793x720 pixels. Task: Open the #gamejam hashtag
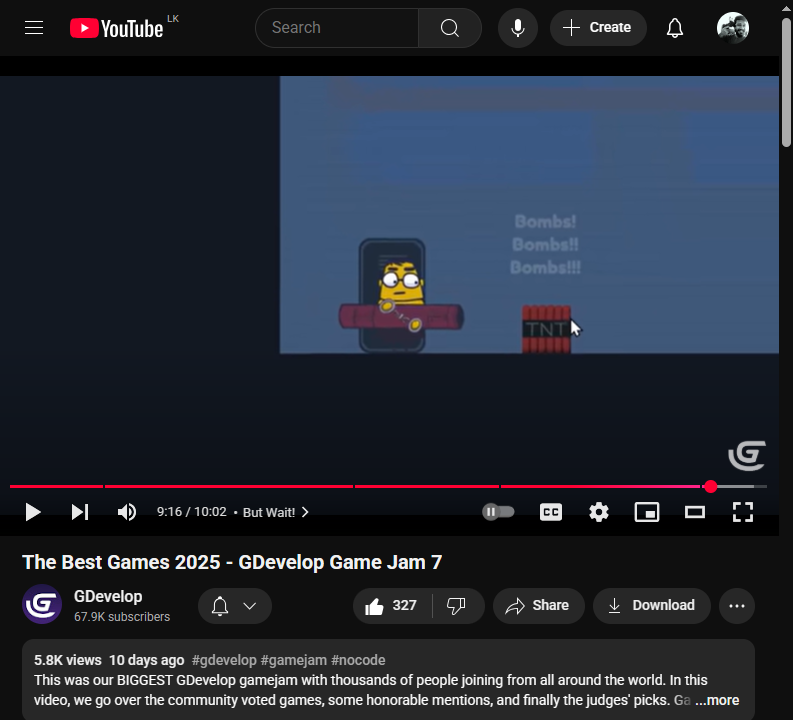point(294,660)
